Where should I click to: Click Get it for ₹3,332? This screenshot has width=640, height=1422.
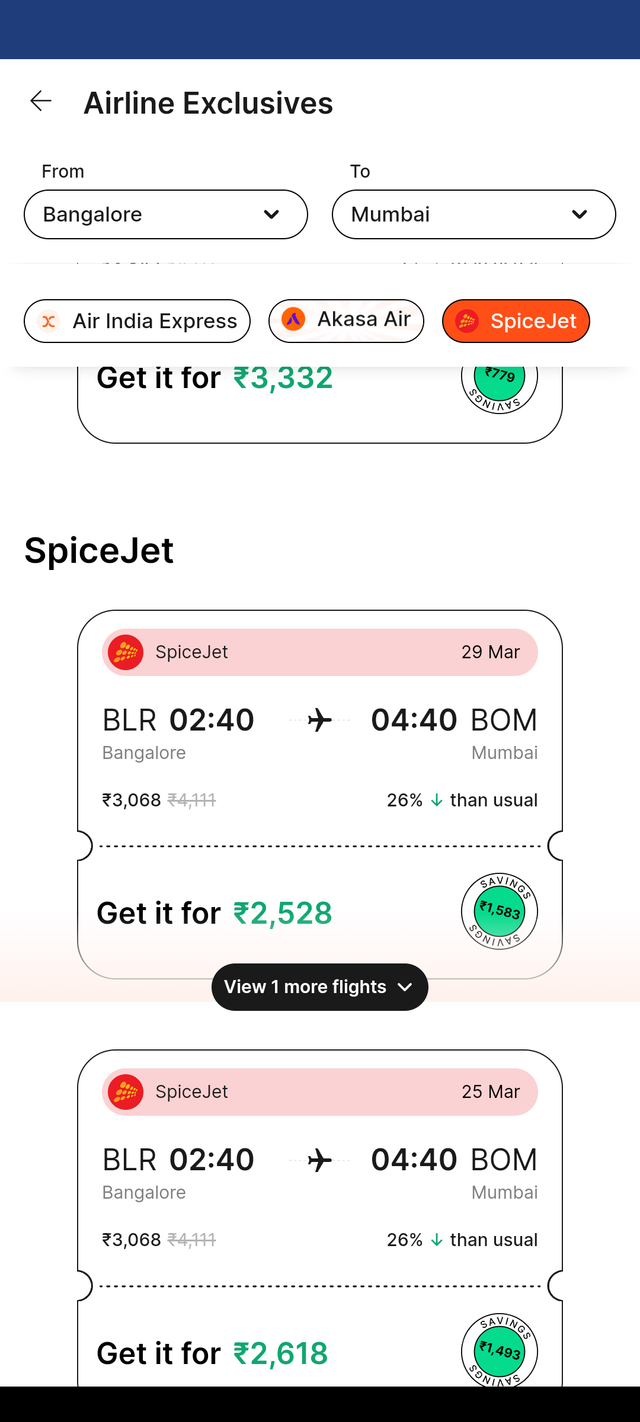tap(214, 378)
